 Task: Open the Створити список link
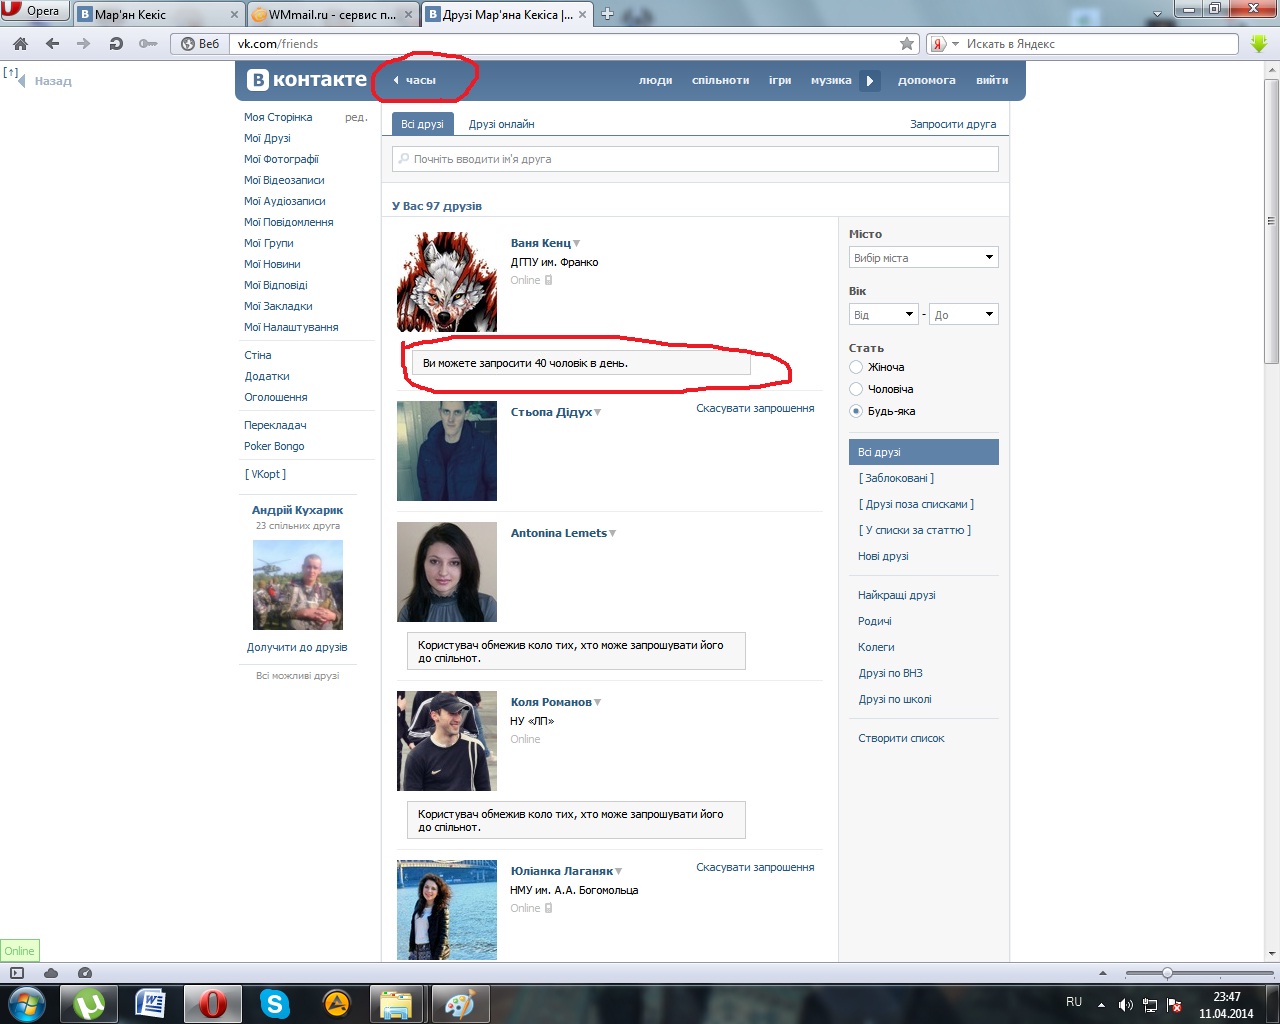901,738
